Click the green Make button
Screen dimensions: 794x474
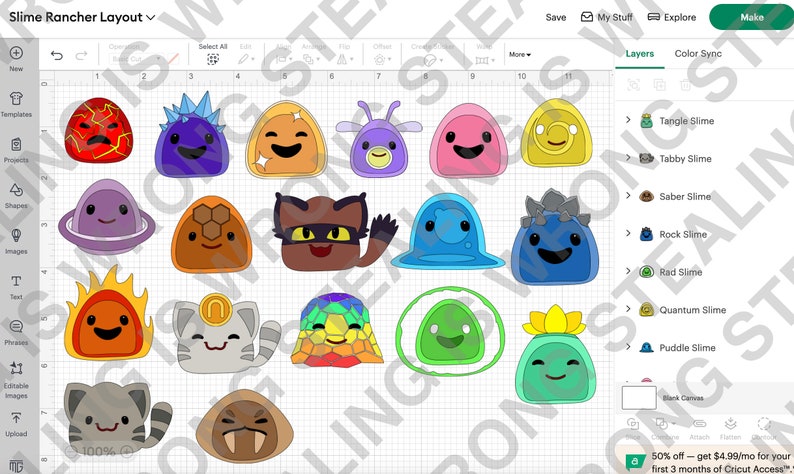[x=751, y=17]
